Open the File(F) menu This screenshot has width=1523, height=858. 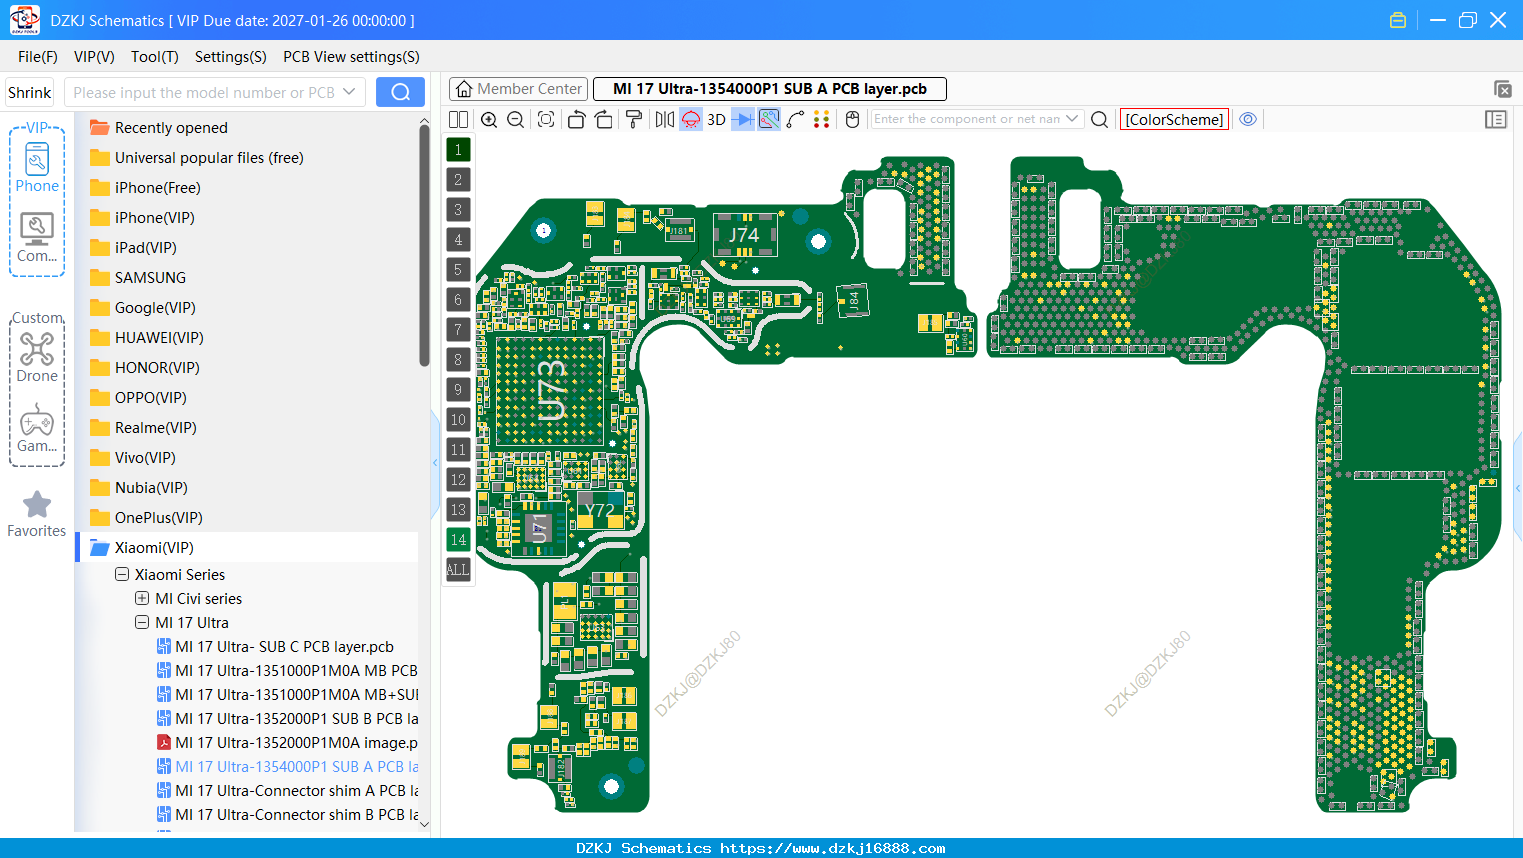38,57
